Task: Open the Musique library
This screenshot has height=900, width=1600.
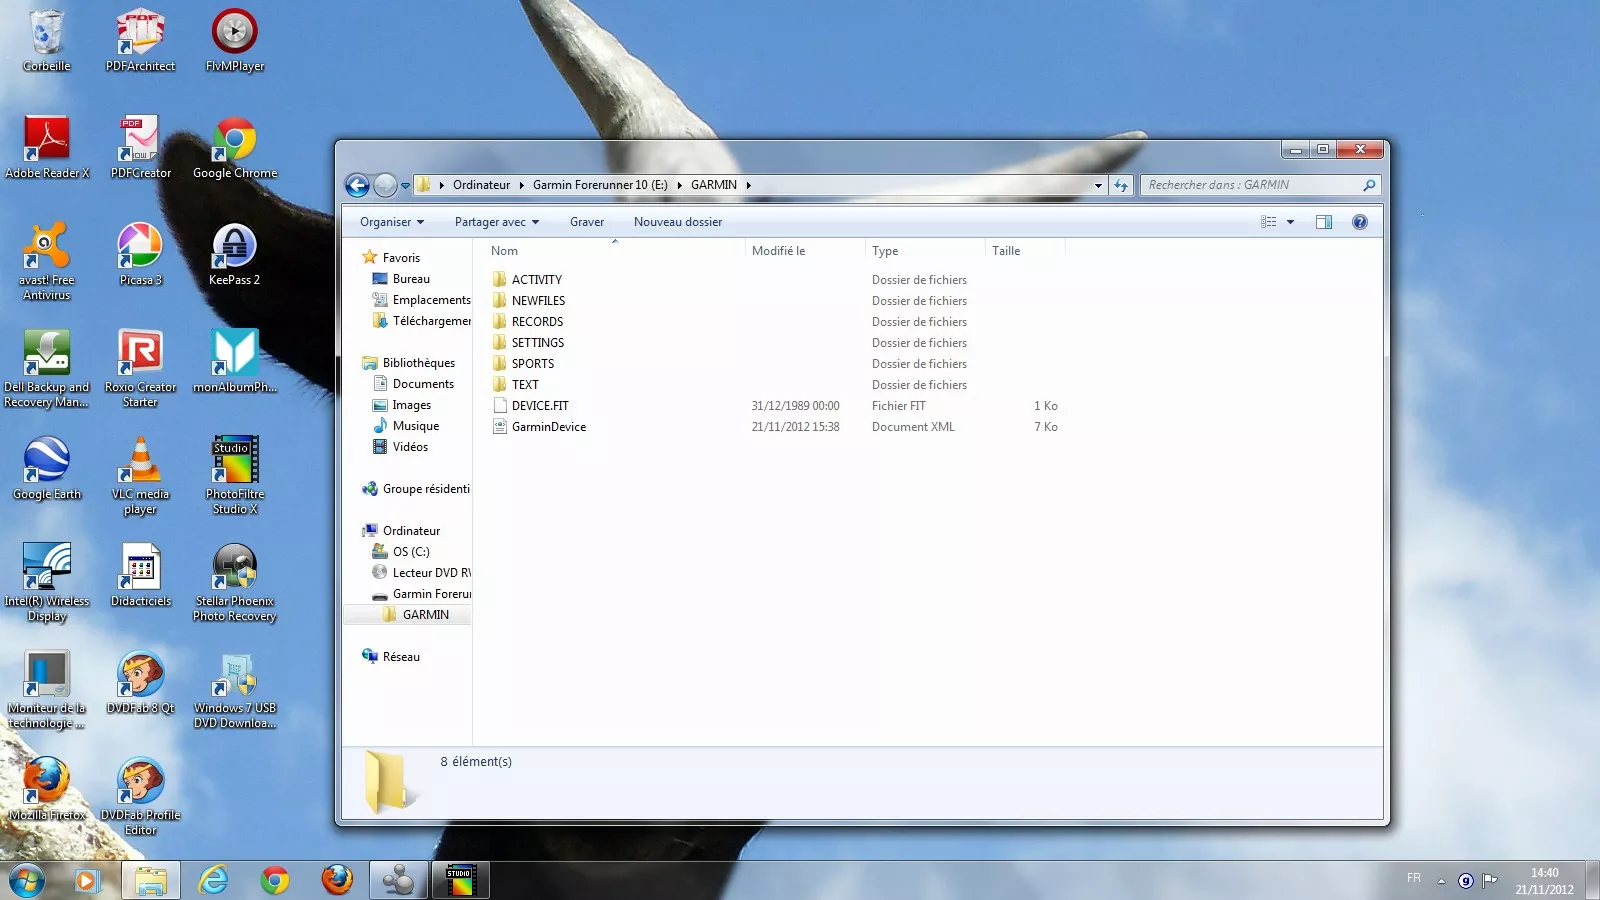Action: click(415, 426)
